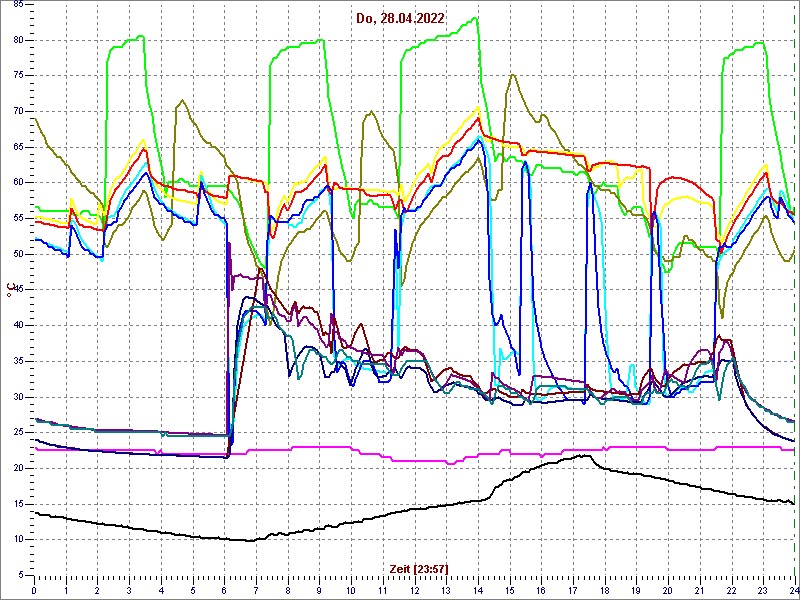Click hour 8 on the time axis
This screenshot has height=600, width=800.
pos(288,590)
